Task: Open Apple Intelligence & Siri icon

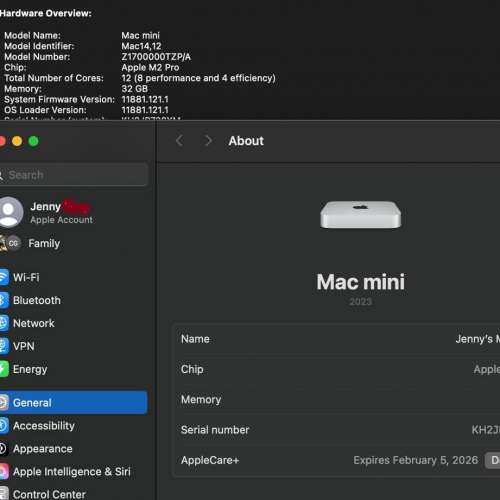Action: [x=4, y=472]
